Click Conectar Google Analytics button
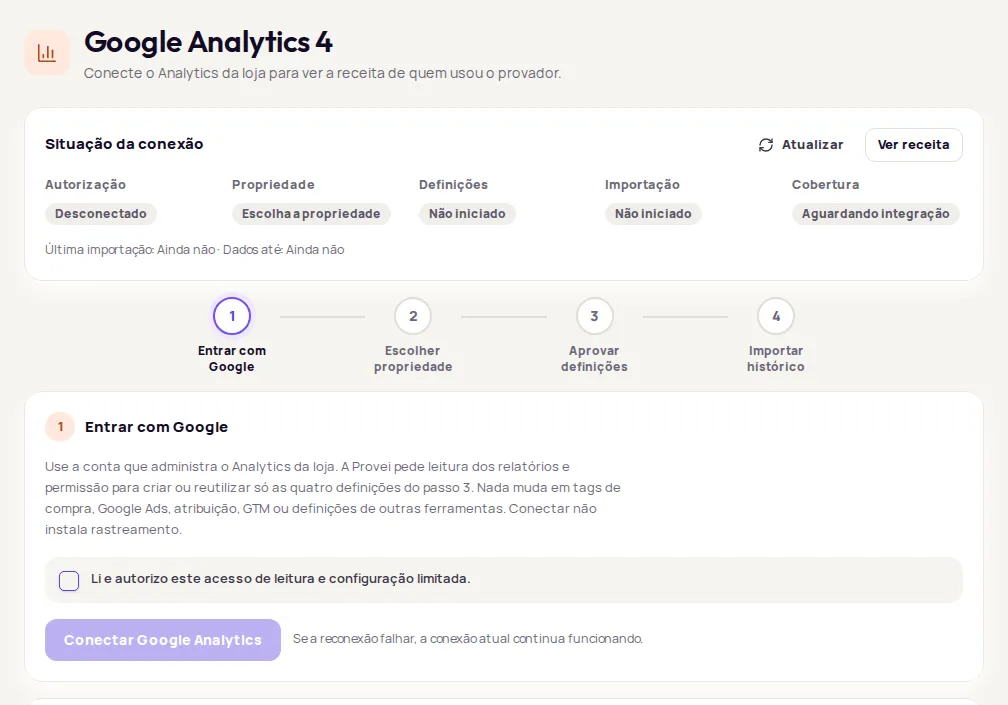The image size is (1008, 705). [x=163, y=640]
